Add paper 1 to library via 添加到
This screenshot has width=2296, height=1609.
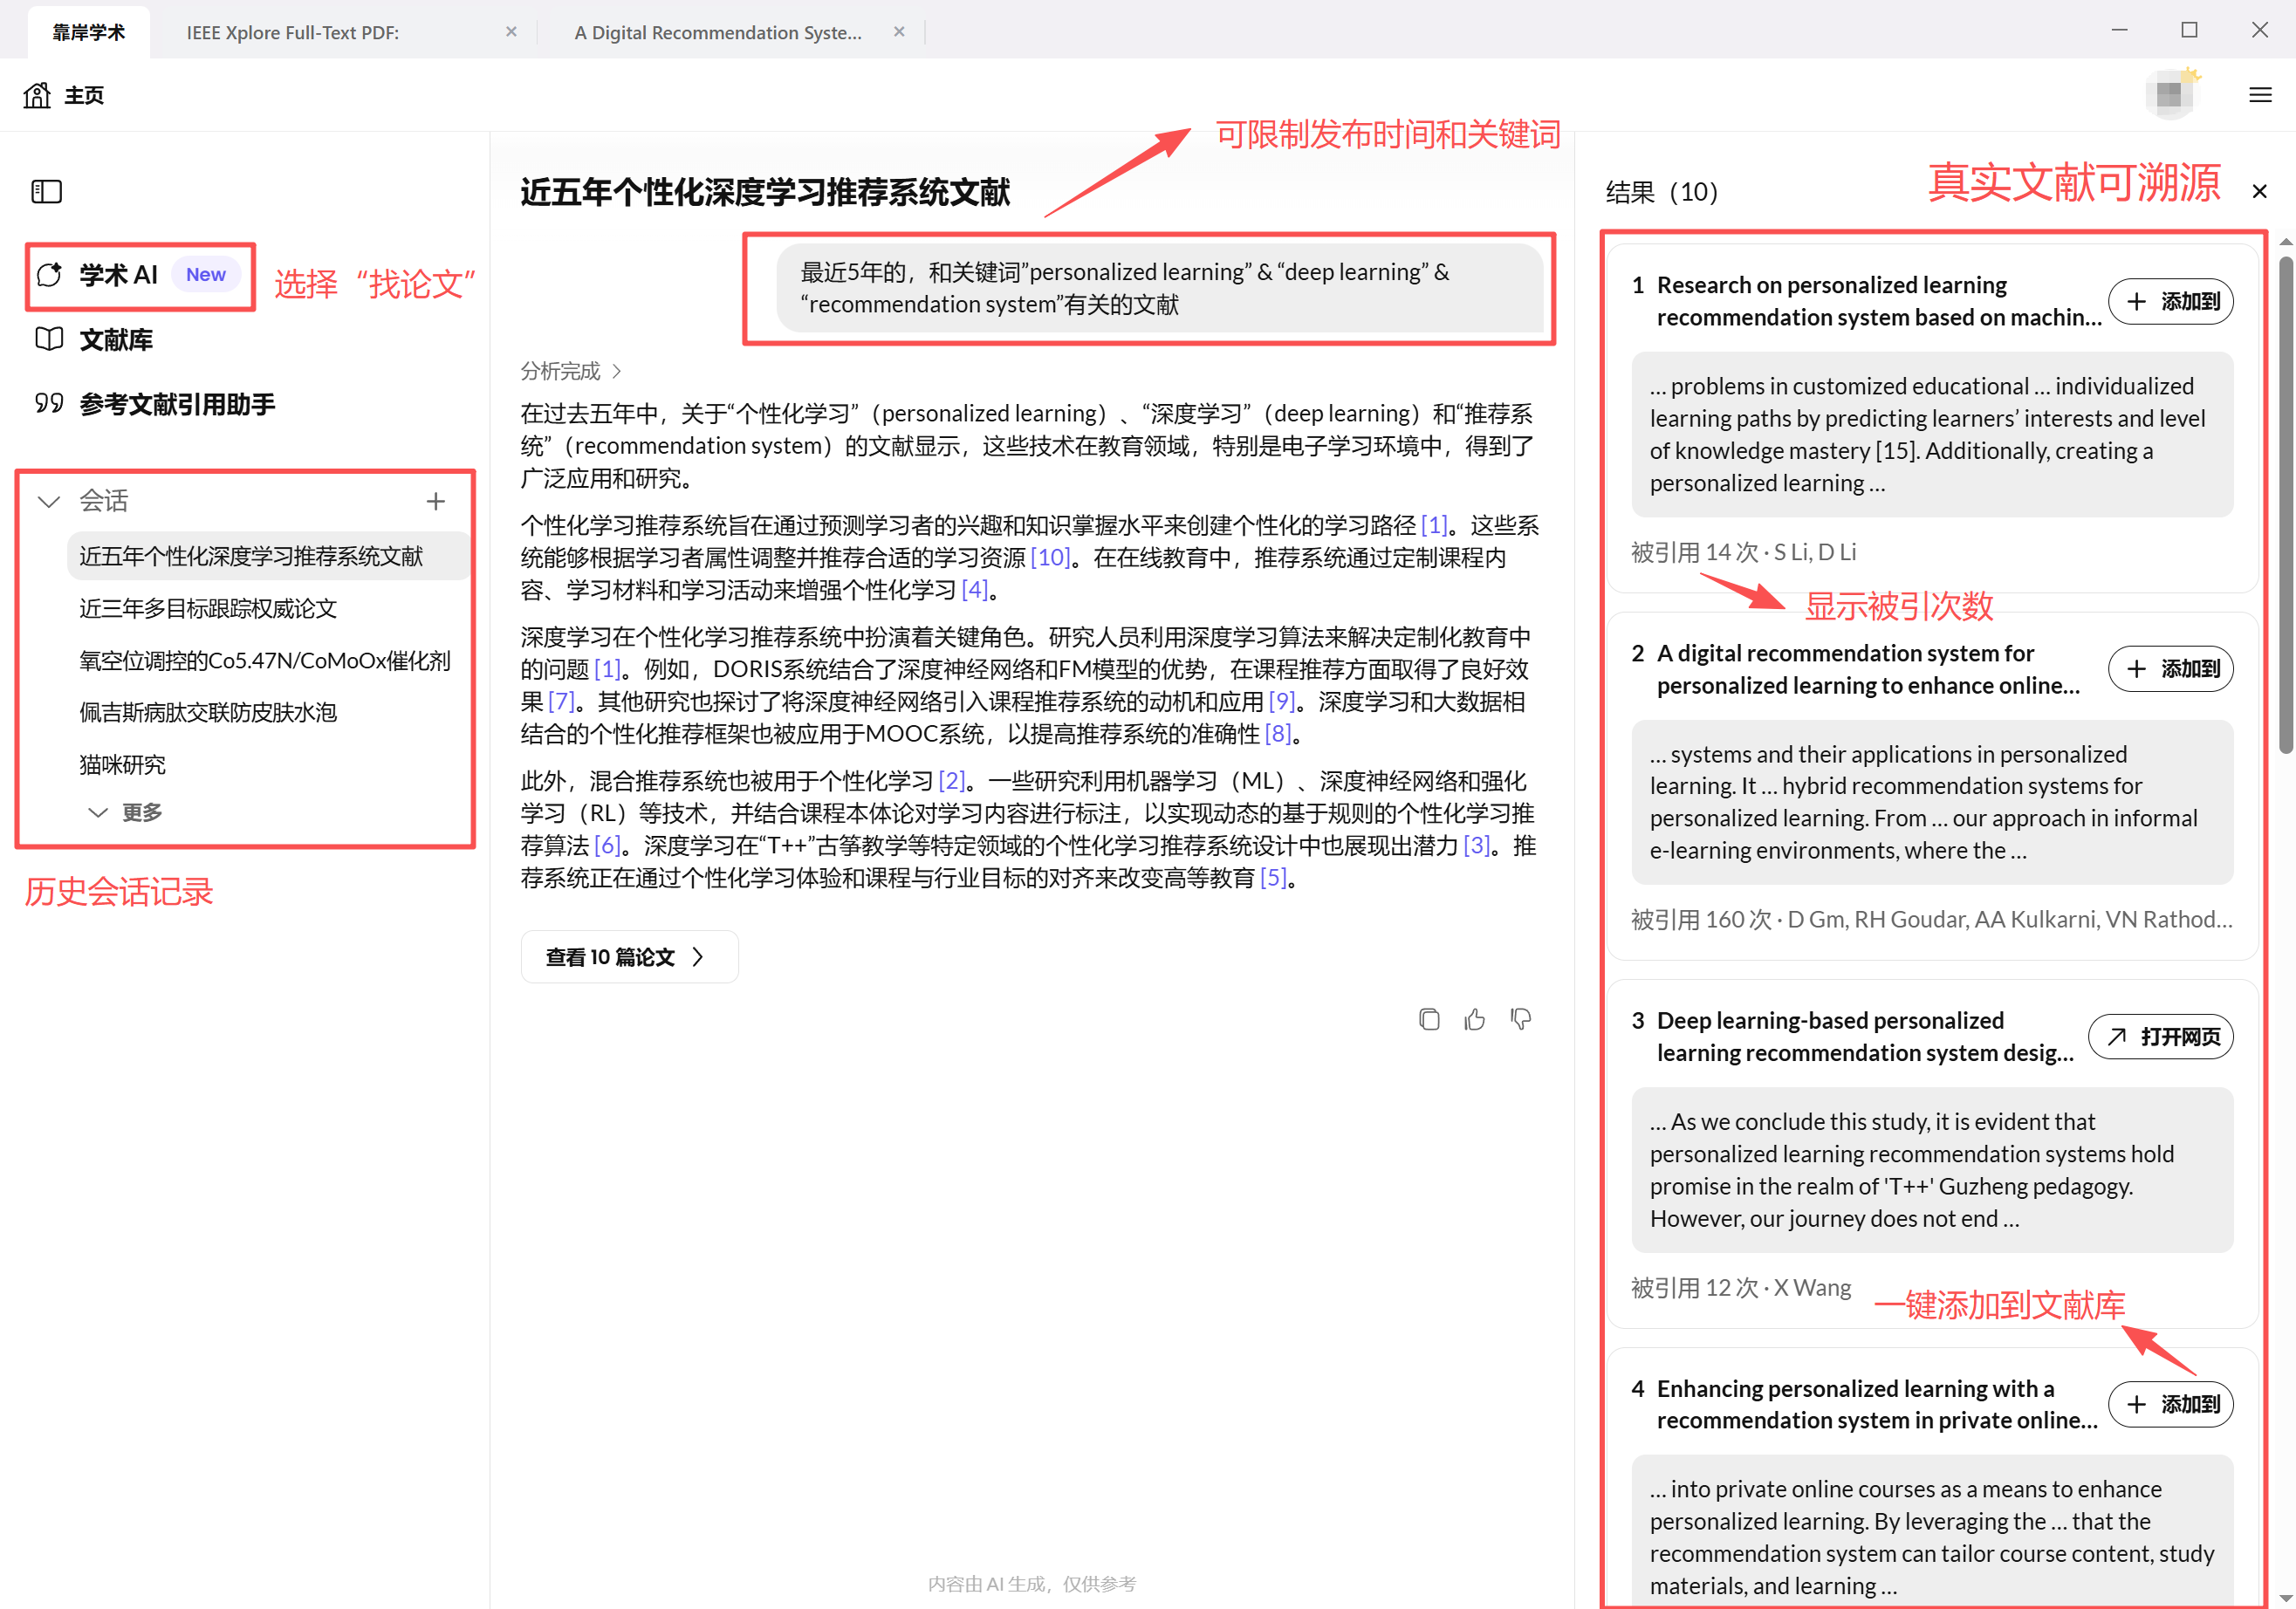click(x=2170, y=301)
